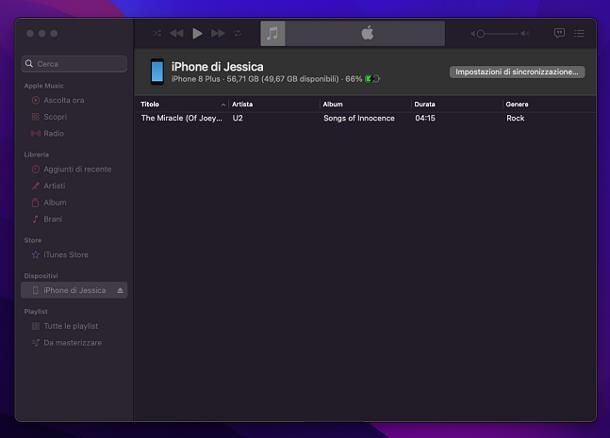610x438 pixels.
Task: Click the iTunes Store star icon
Action: pos(35,255)
